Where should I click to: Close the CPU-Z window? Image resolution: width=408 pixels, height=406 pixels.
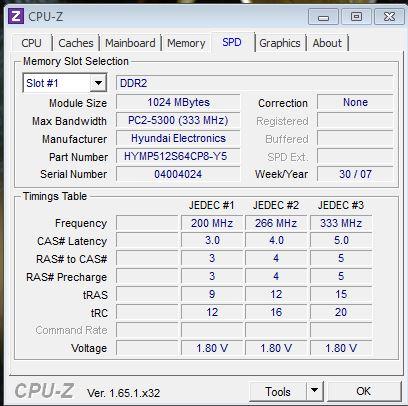tap(389, 17)
